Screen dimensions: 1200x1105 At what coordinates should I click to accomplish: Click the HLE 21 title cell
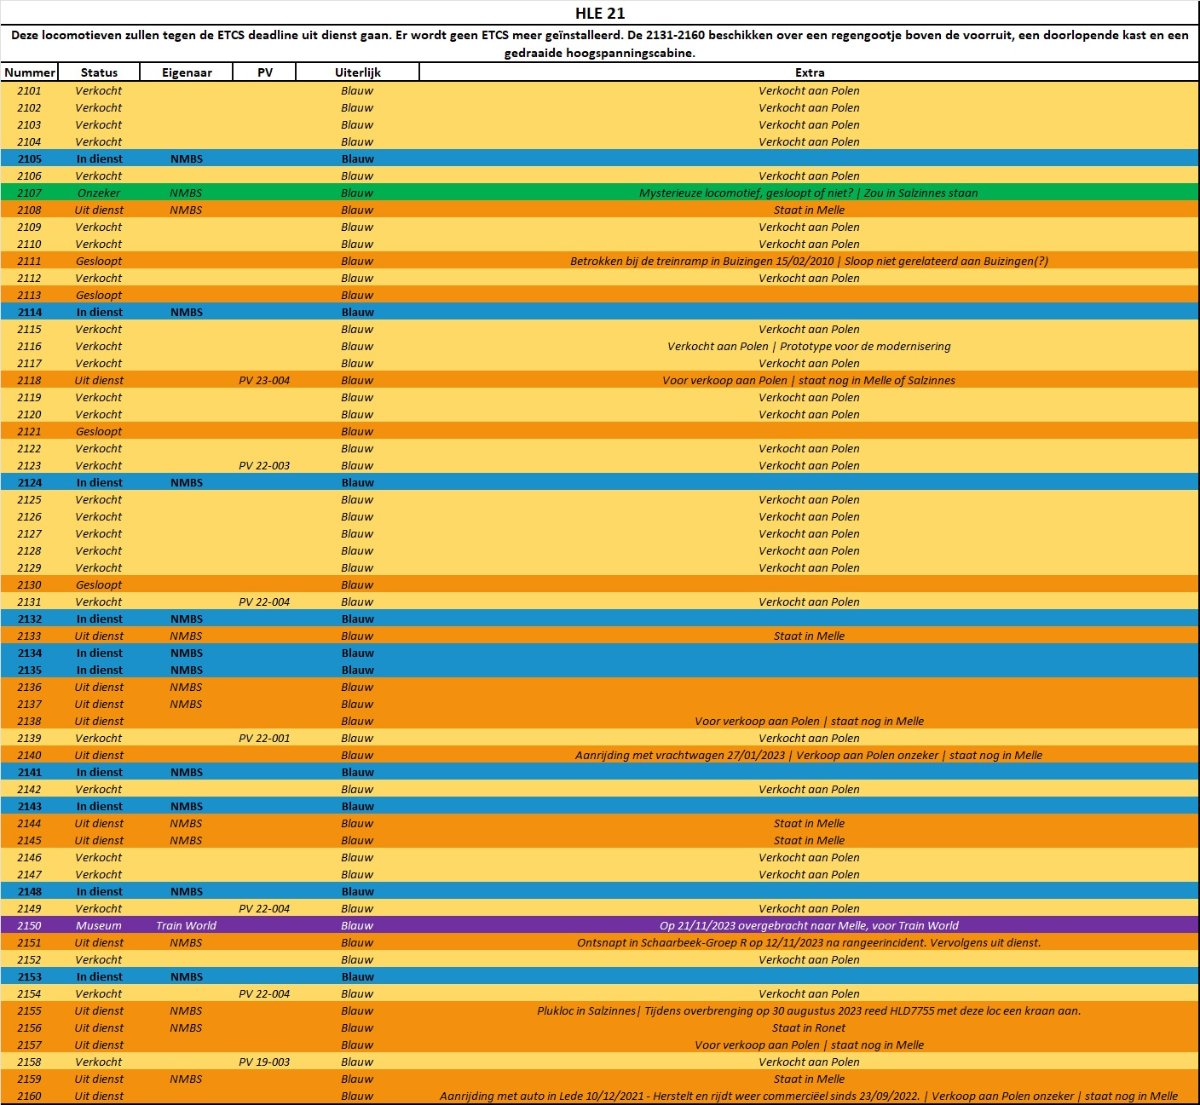[x=600, y=13]
